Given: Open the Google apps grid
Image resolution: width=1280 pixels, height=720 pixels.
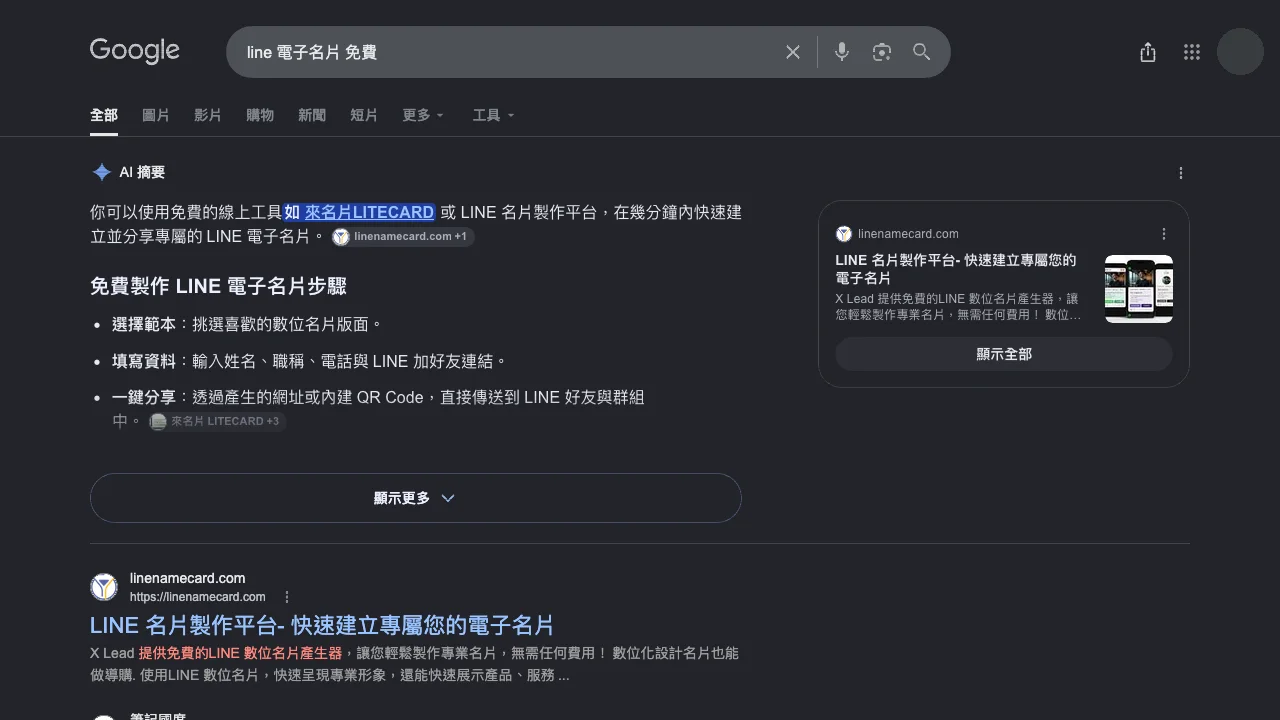Looking at the screenshot, I should 1192,52.
